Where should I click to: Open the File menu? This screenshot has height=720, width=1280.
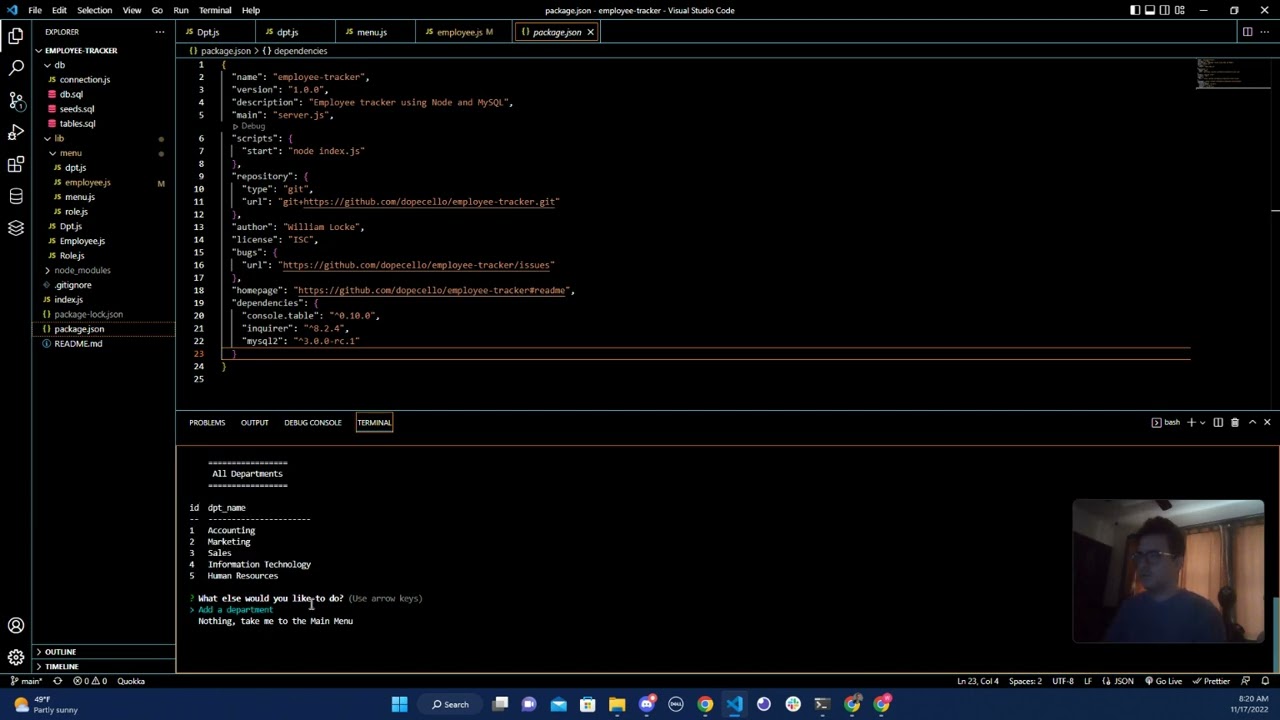point(35,10)
